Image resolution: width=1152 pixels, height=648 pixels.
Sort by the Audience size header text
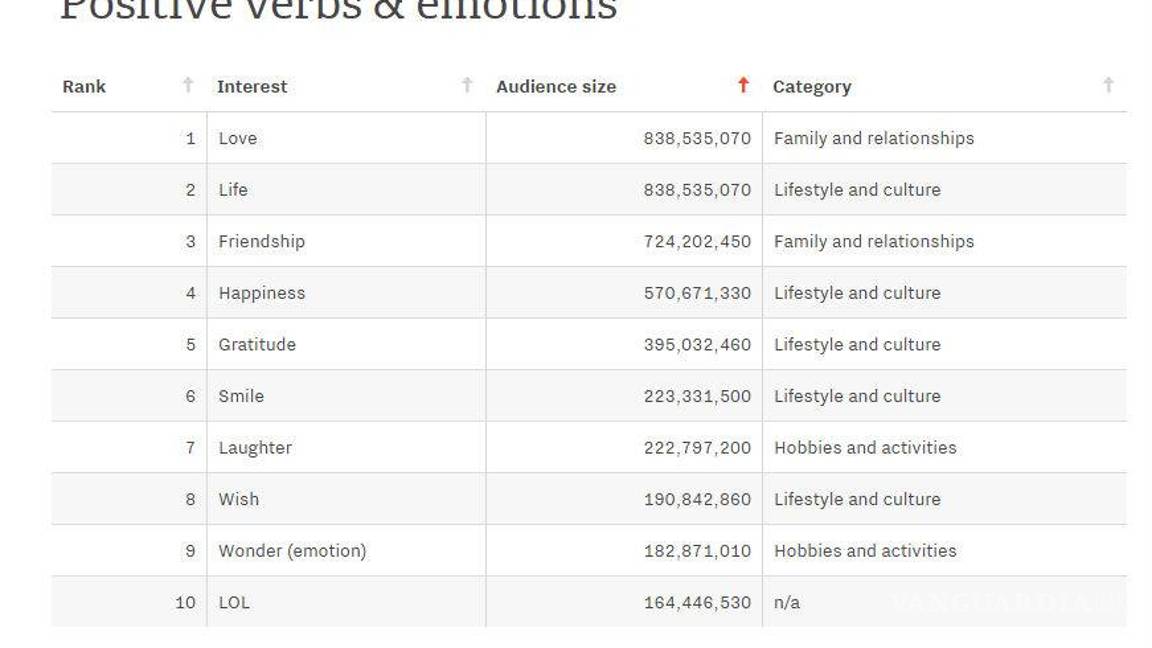click(x=556, y=87)
